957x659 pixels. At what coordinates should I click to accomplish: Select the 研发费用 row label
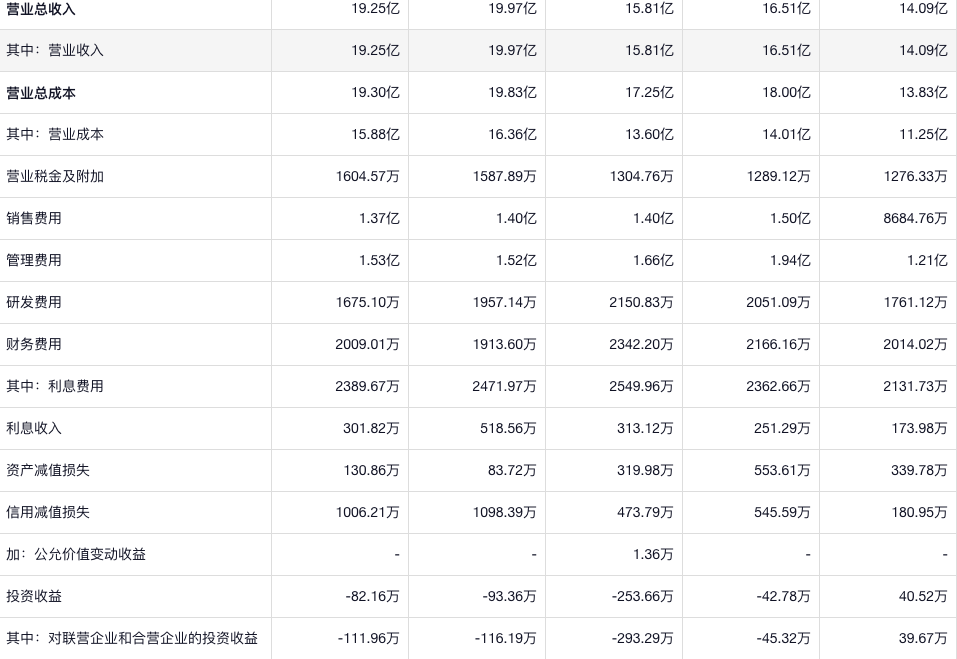pos(34,302)
